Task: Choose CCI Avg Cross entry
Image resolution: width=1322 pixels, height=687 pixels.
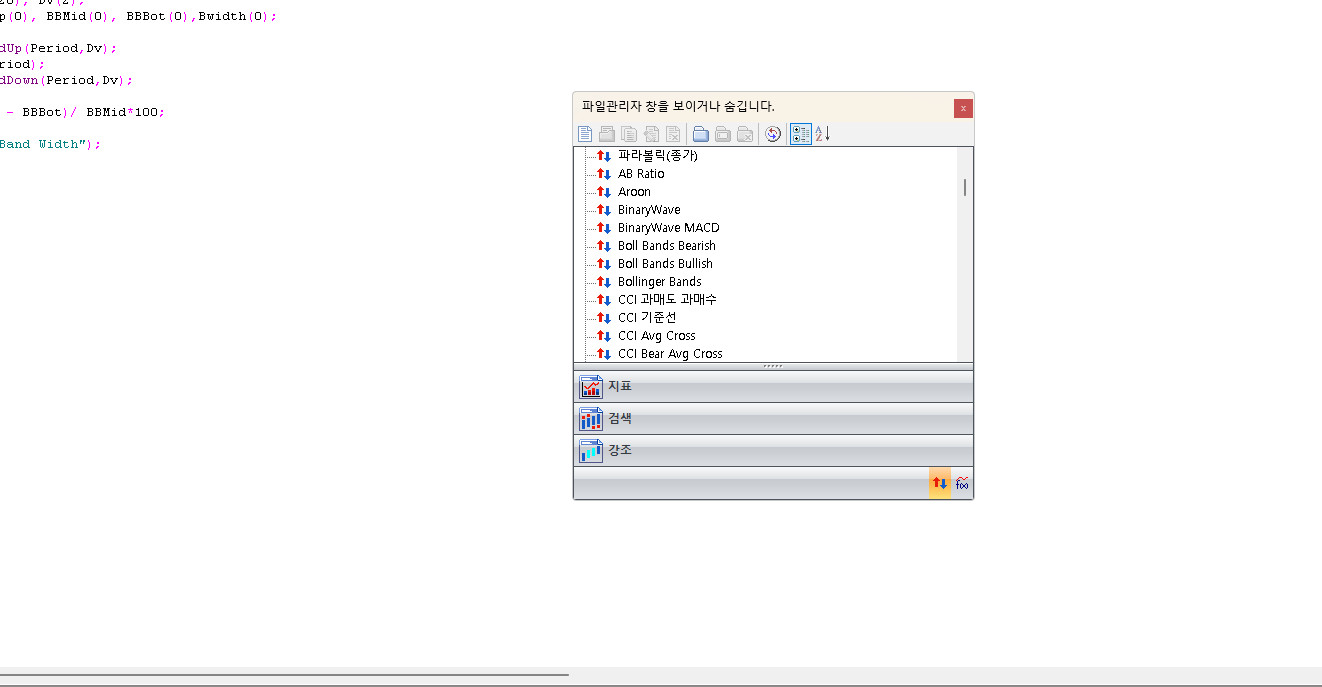Action: (x=656, y=336)
